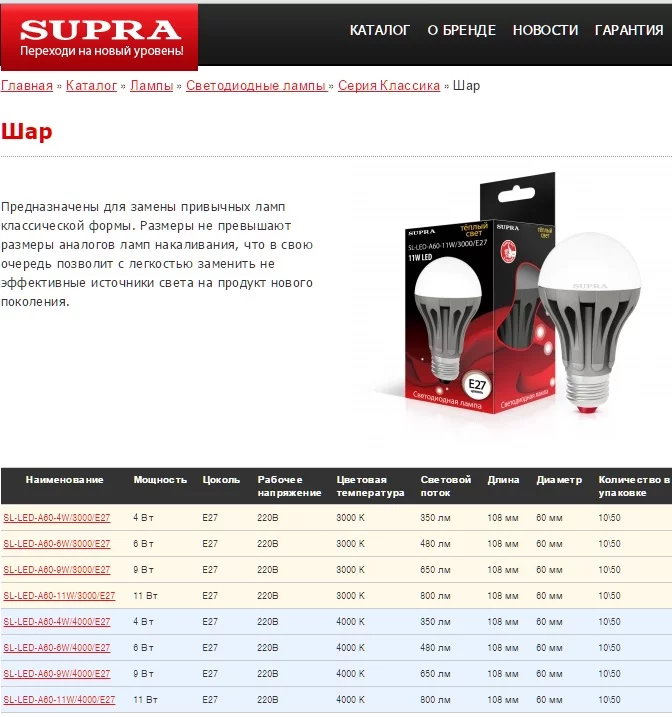Go to Каталог breadcrumb link
The image size is (672, 717).
pos(91,86)
